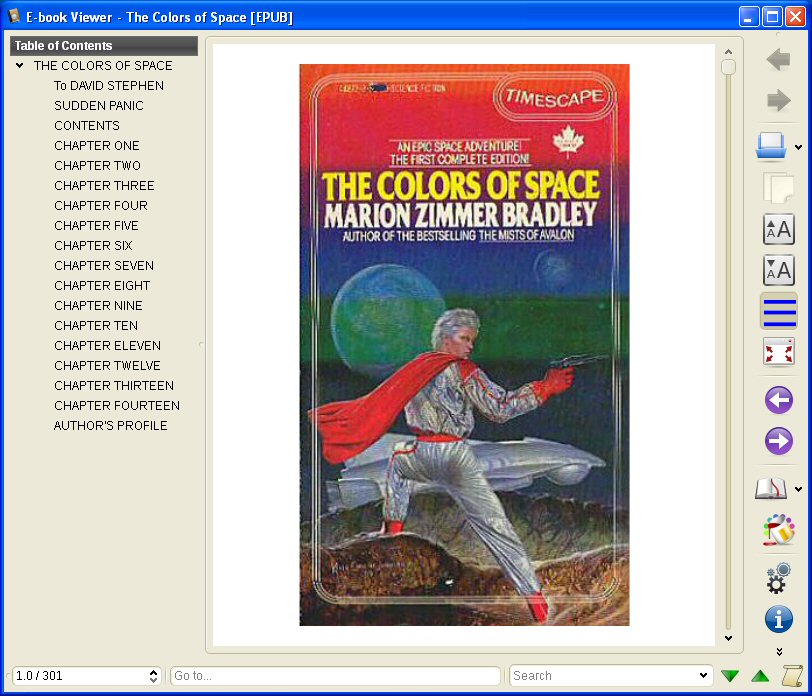The height and width of the screenshot is (696, 812).
Task: Click the Forward navigation arrow
Action: click(x=778, y=100)
